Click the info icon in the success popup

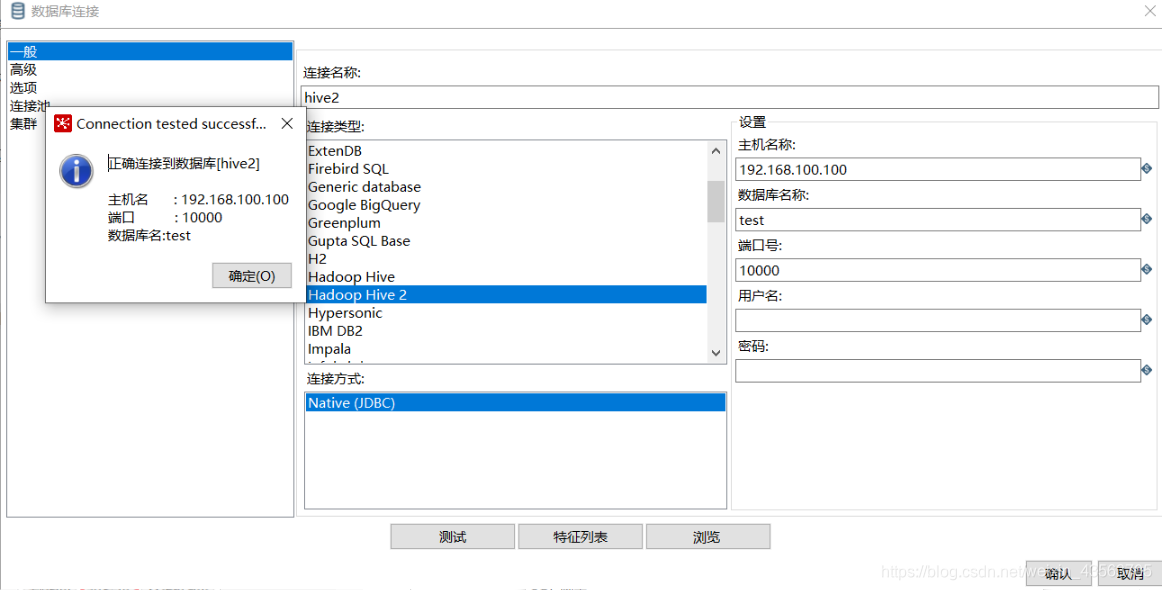pos(76,171)
